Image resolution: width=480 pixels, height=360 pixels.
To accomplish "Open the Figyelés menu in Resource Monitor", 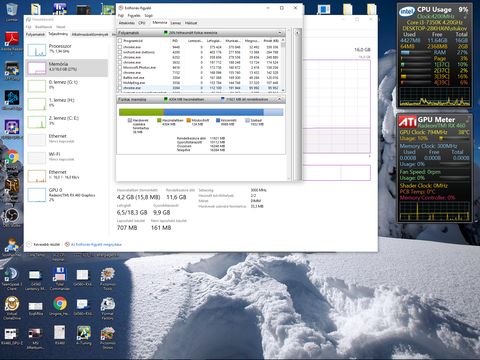I will pos(134,15).
